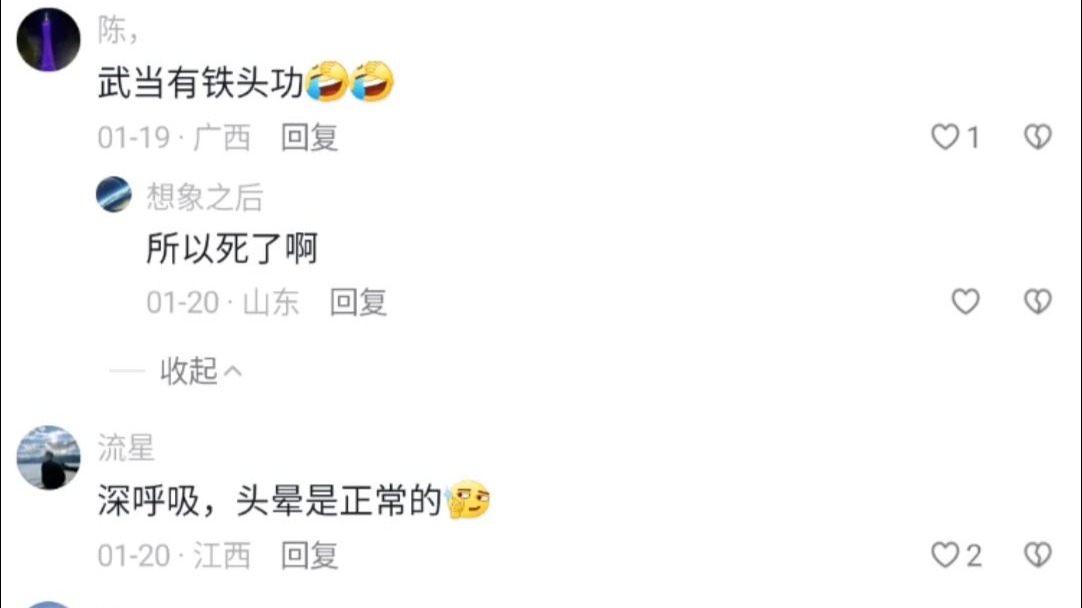This screenshot has width=1082, height=608.
Task: Open 陈's profile avatar
Action: click(48, 39)
